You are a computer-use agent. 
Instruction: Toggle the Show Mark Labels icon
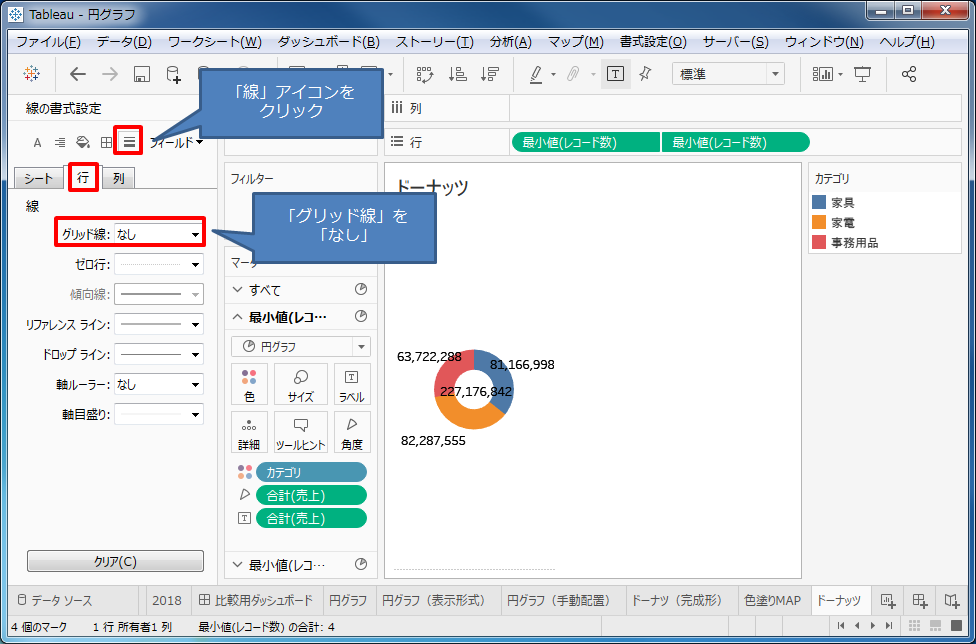pyautogui.click(x=616, y=73)
